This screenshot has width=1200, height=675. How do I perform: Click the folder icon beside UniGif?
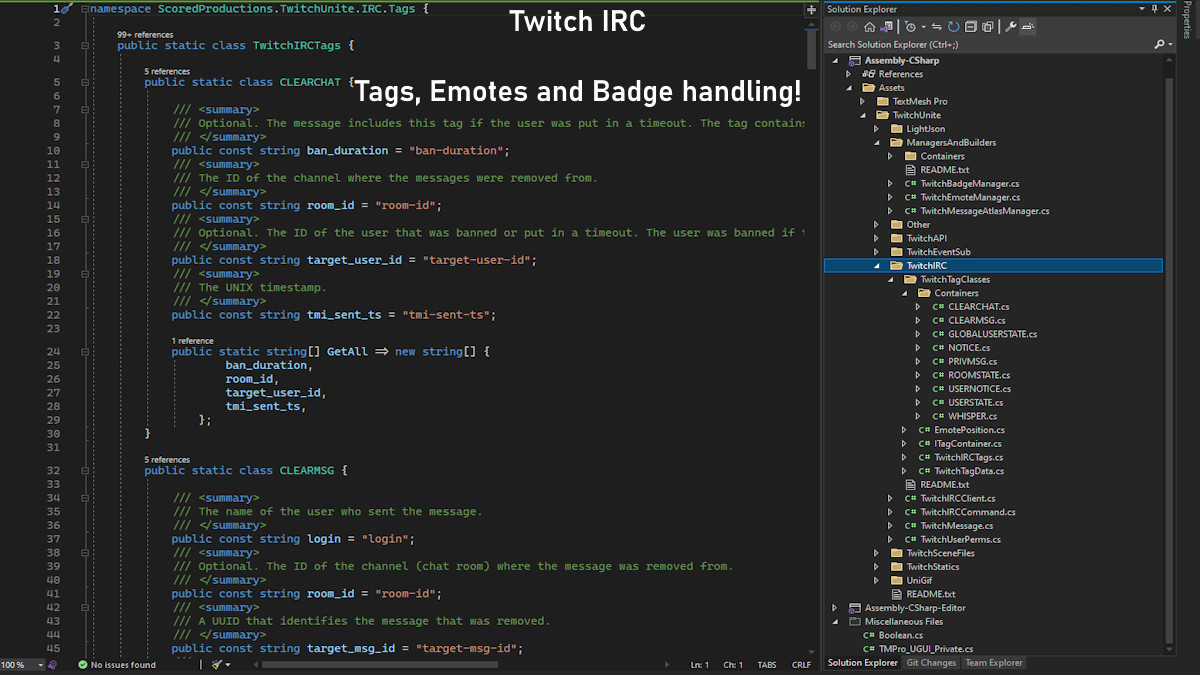tap(896, 580)
